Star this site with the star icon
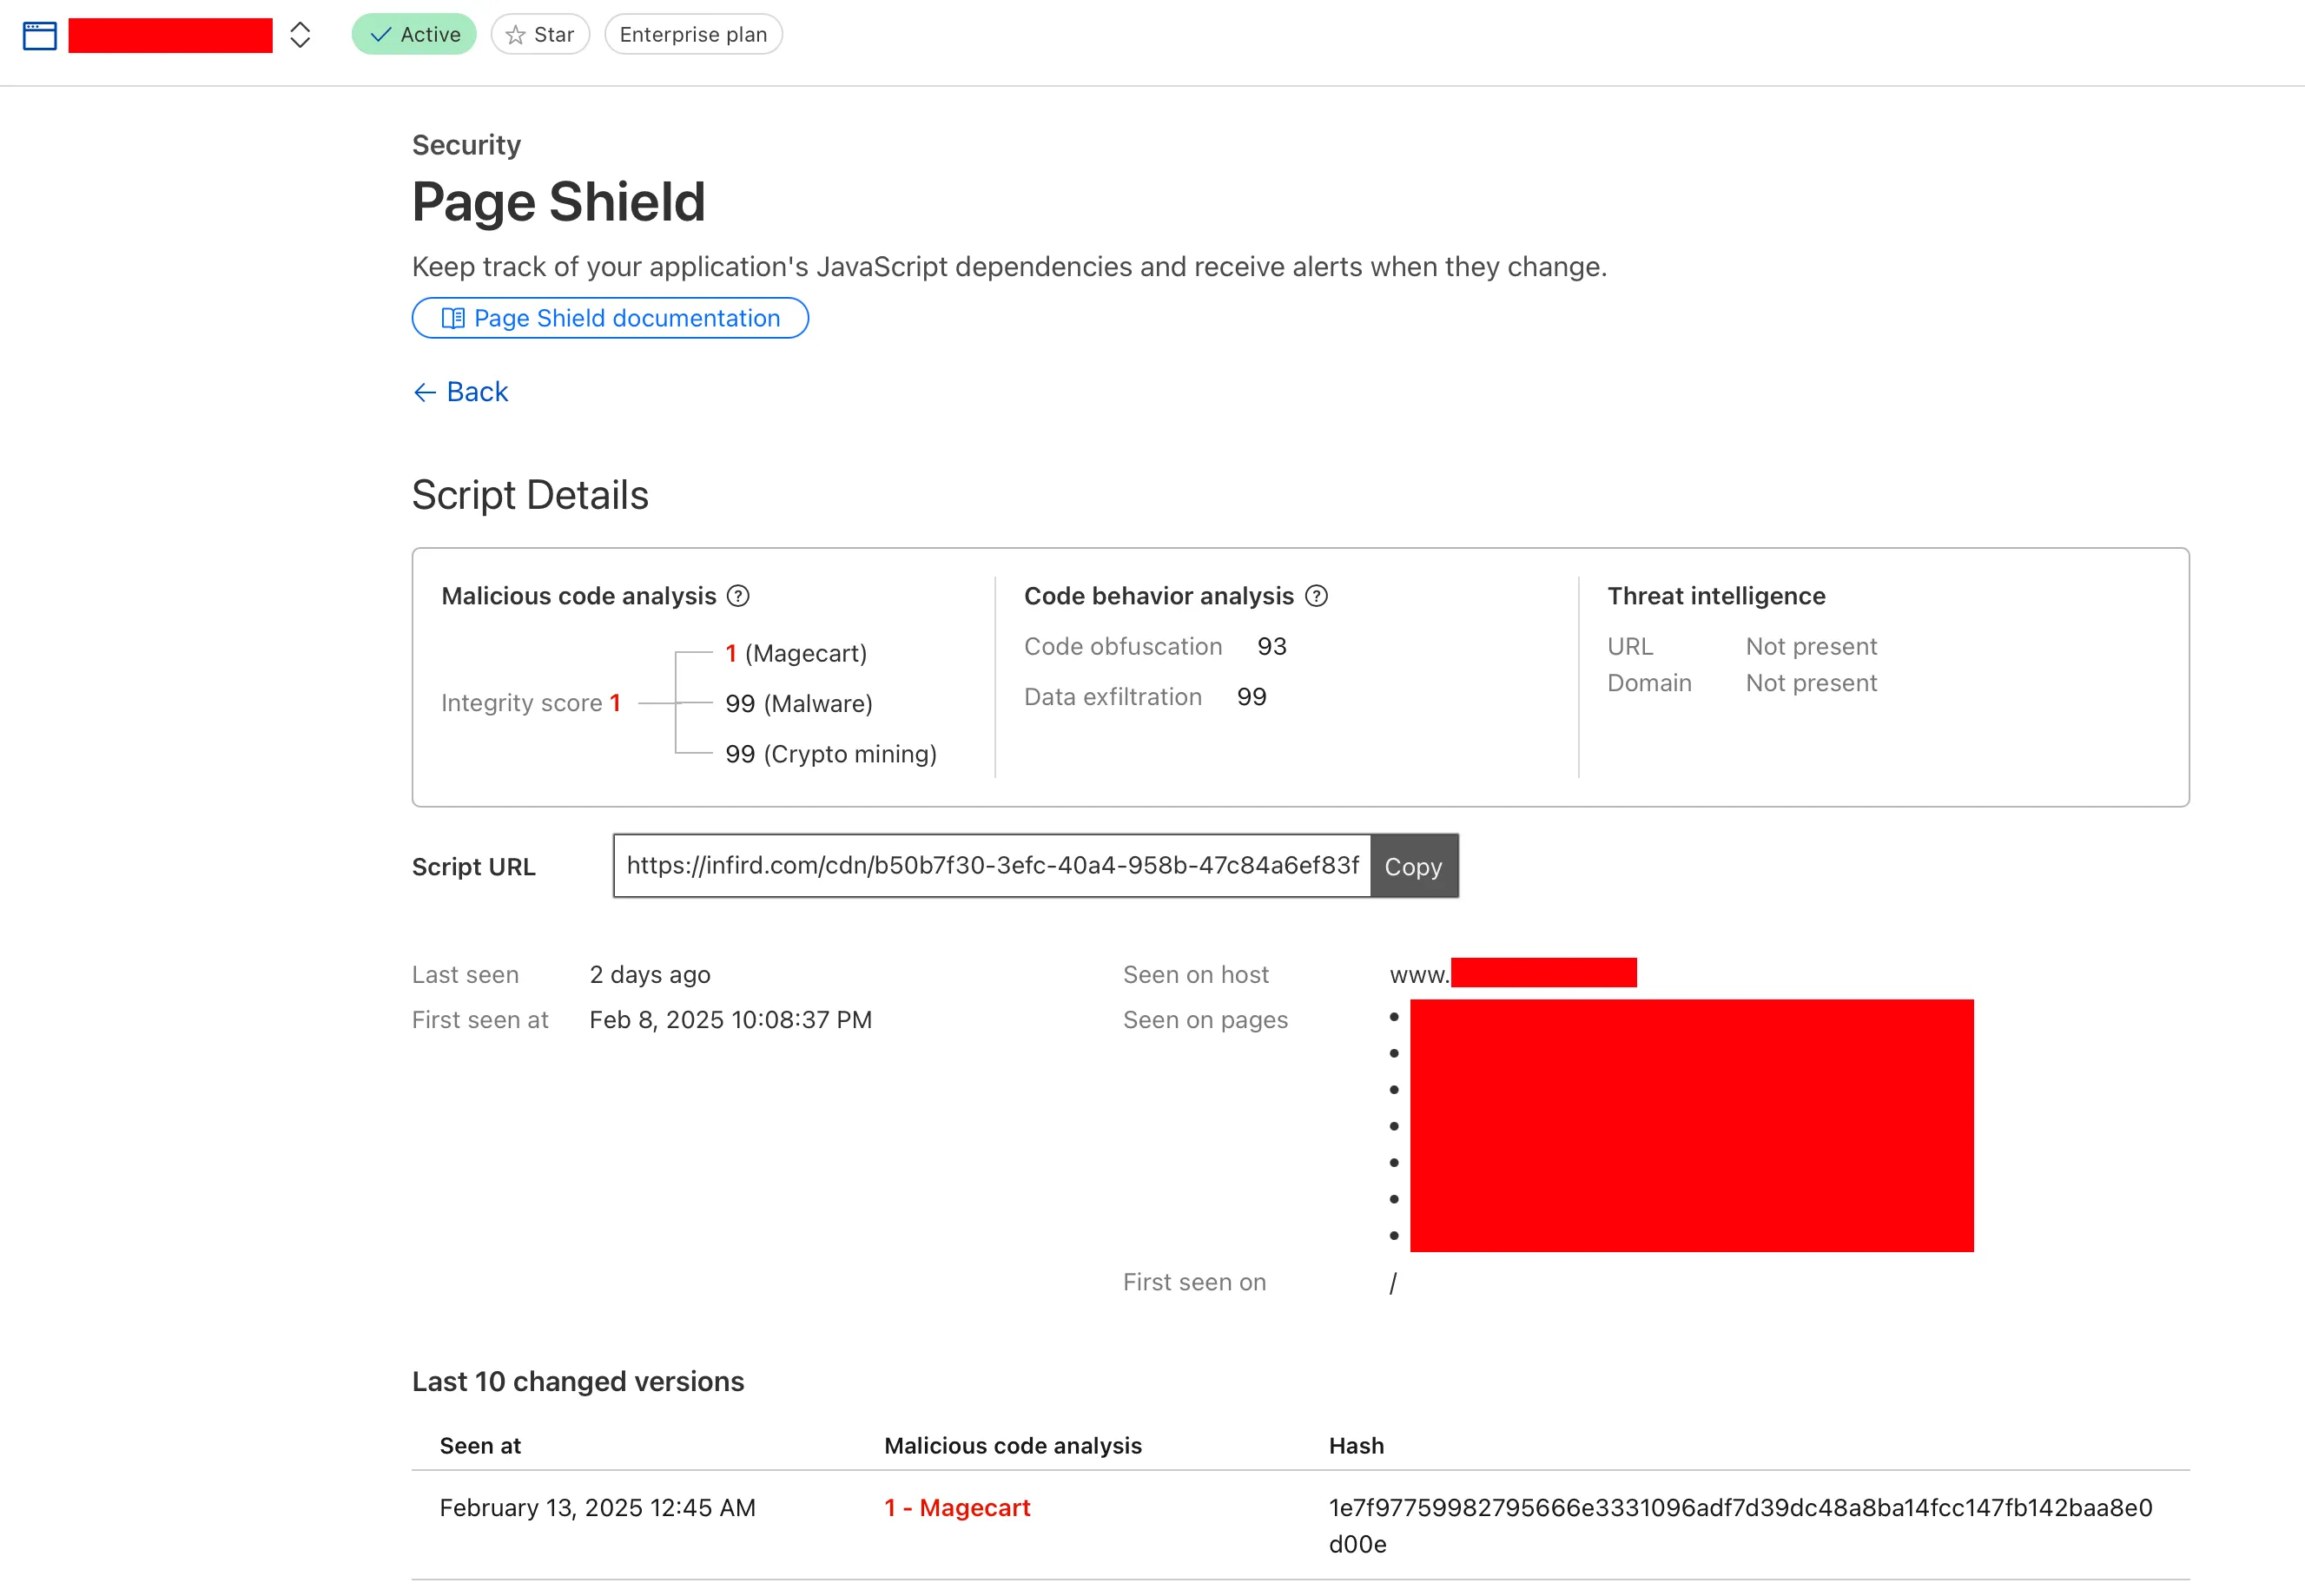Viewport: 2305px width, 1596px height. click(x=516, y=35)
